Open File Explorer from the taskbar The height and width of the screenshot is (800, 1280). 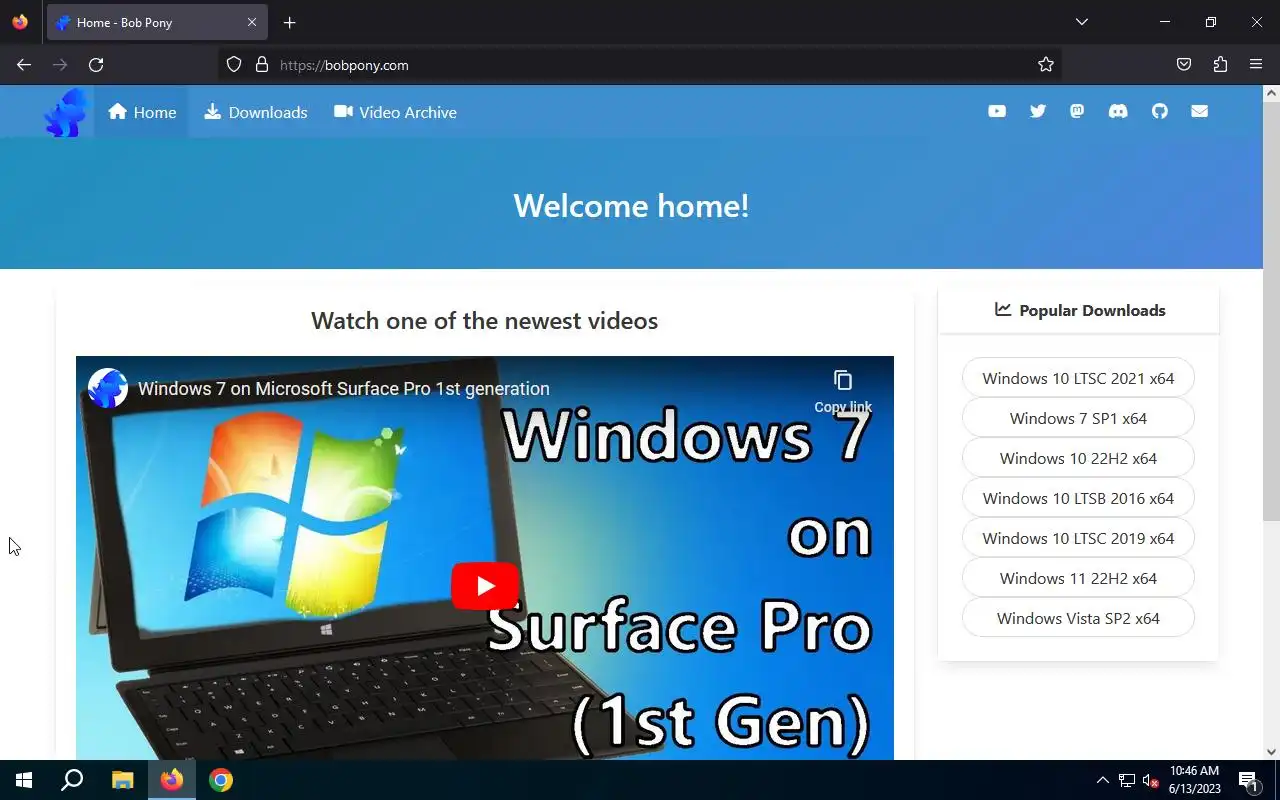122,780
